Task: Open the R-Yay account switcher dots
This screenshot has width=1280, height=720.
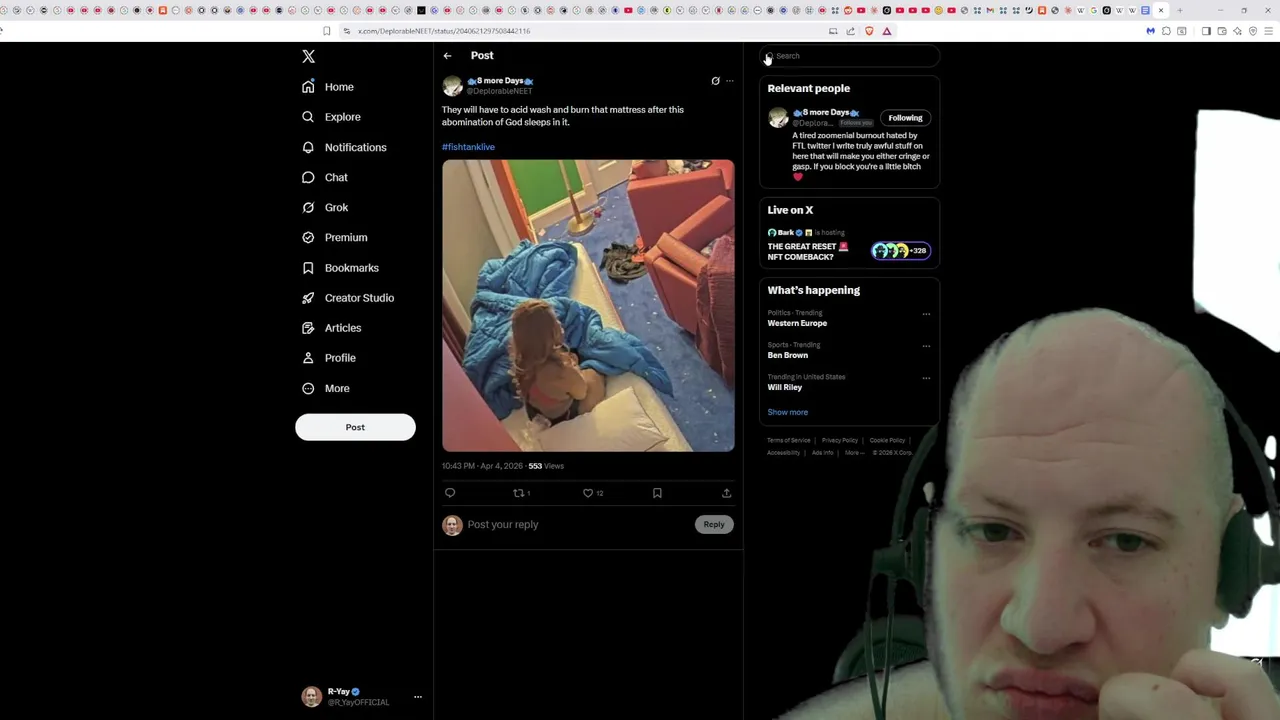Action: coord(418,697)
